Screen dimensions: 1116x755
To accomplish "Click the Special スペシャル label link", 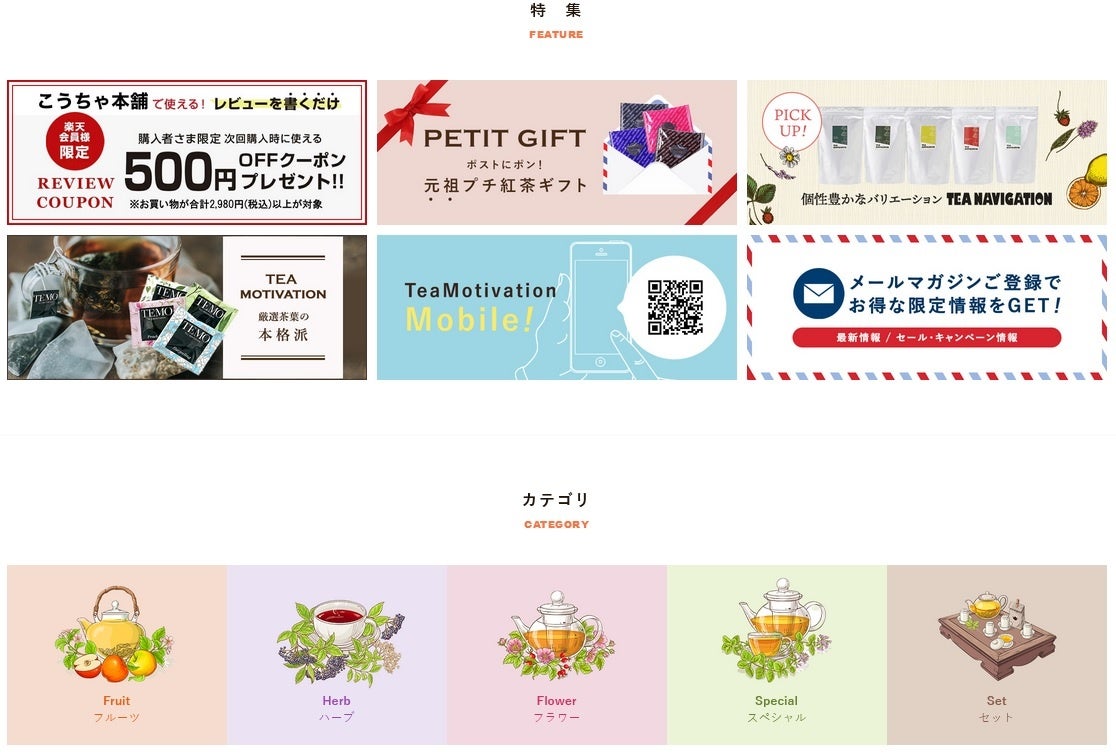I will 777,709.
